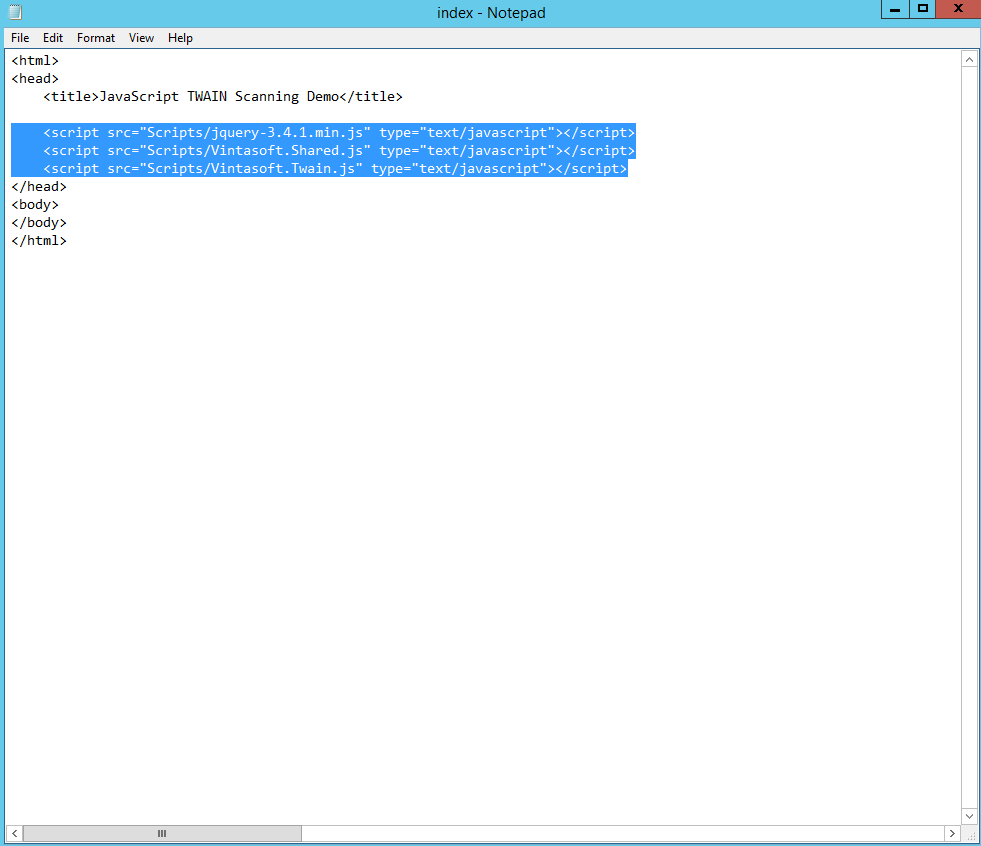Click the window resize grip corner
981x846 pixels.
tap(970, 835)
